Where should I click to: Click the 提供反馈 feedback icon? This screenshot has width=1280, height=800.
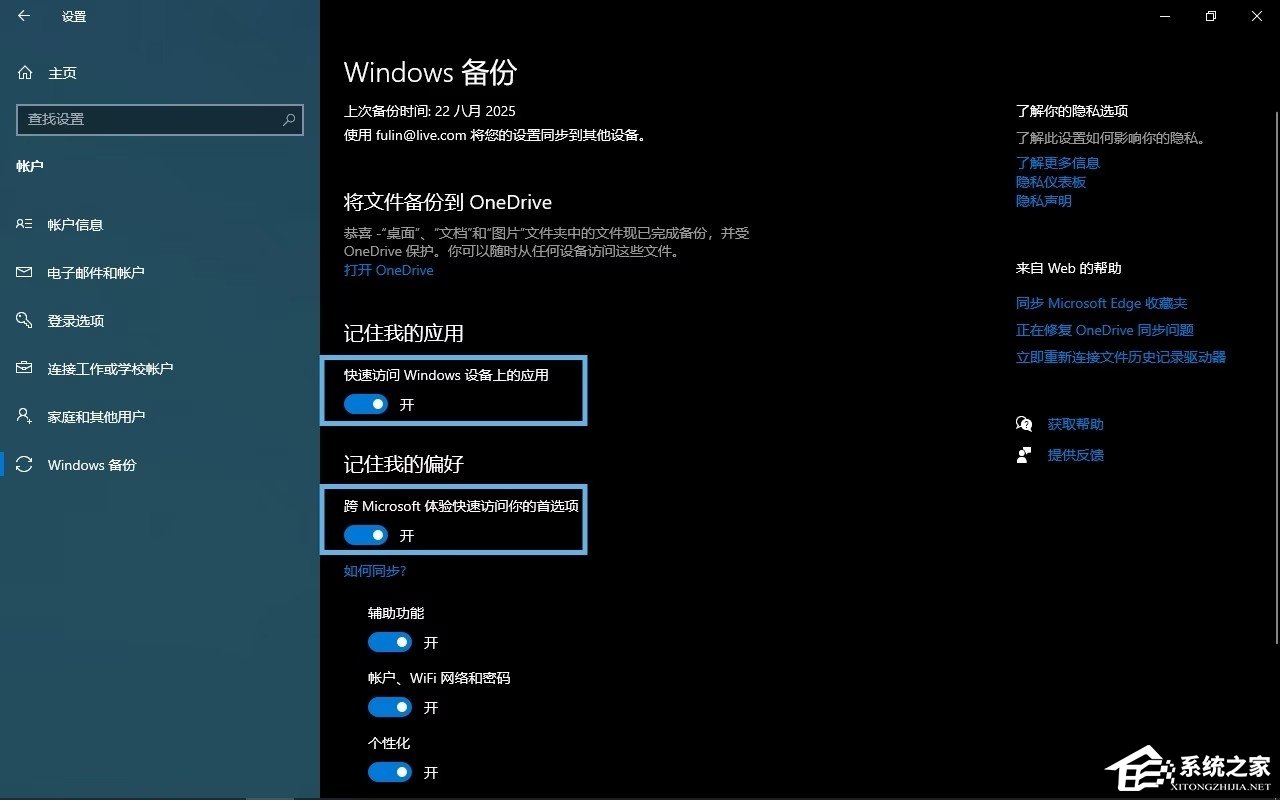pyautogui.click(x=1023, y=455)
